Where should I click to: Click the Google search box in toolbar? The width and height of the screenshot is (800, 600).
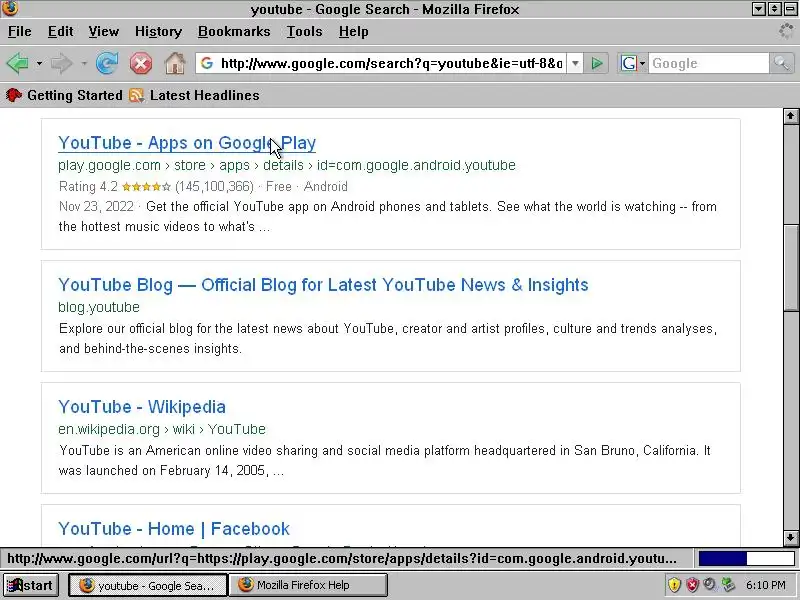click(x=709, y=63)
